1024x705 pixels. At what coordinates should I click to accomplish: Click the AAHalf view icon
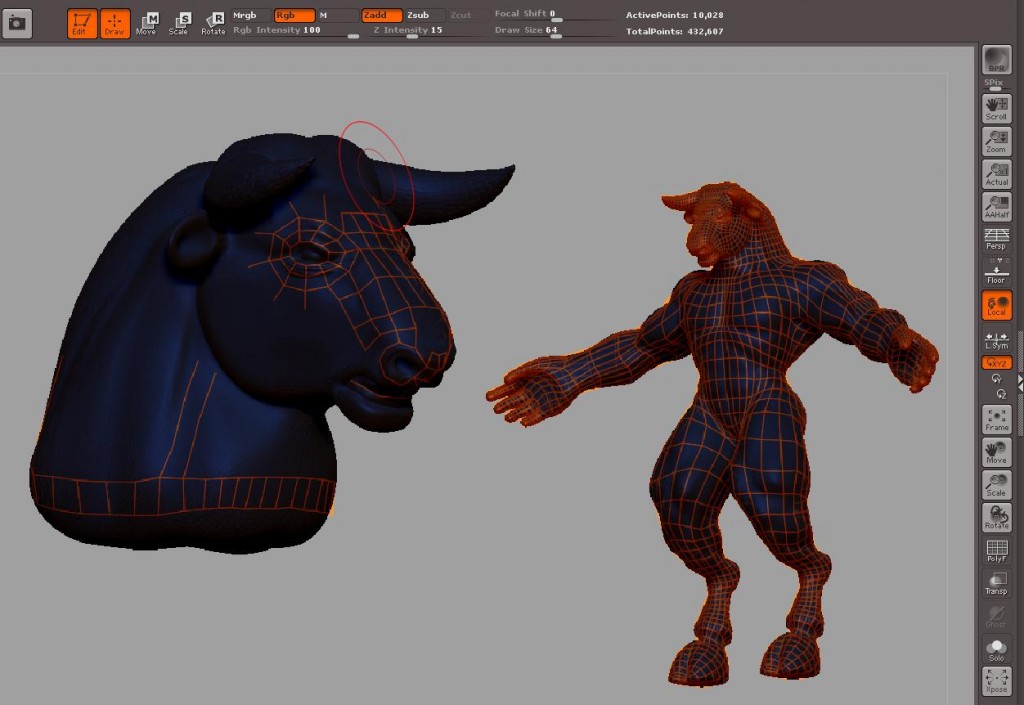(996, 207)
